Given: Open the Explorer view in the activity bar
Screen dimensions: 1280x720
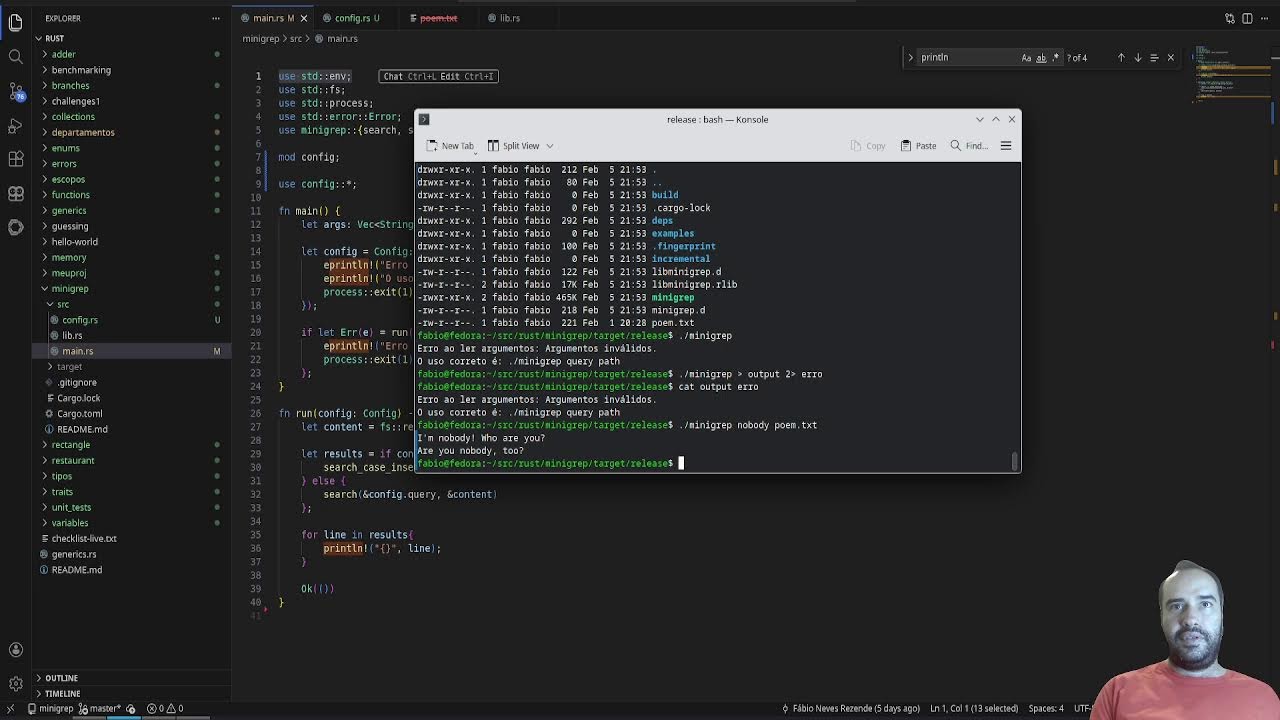Looking at the screenshot, I should (15, 22).
